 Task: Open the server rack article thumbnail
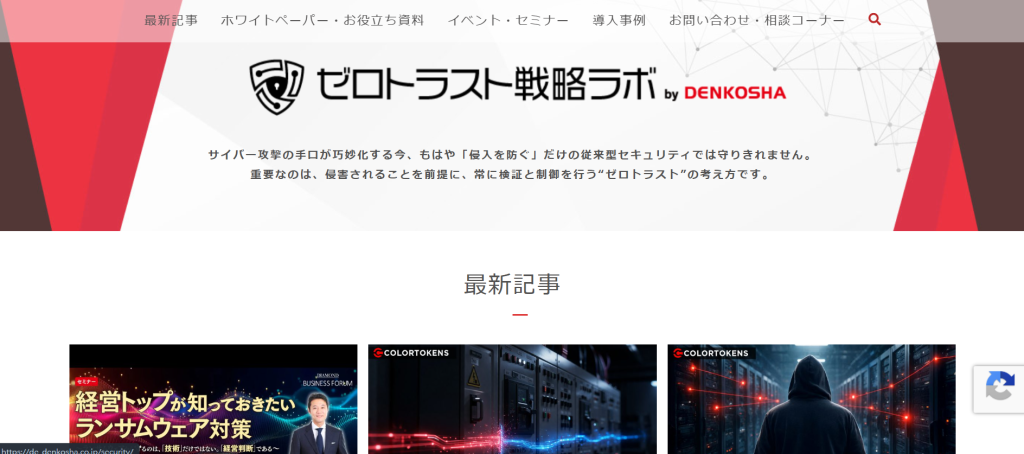[513, 399]
